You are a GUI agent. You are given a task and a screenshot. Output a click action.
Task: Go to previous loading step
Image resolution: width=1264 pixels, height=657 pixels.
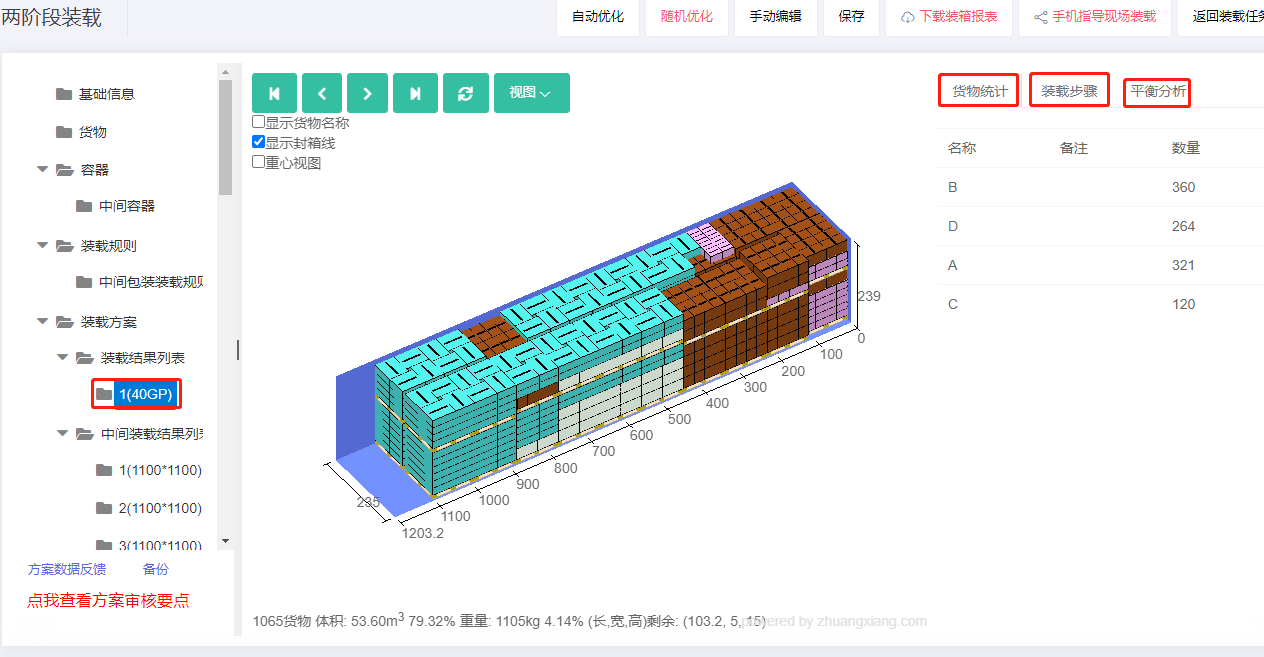[322, 93]
